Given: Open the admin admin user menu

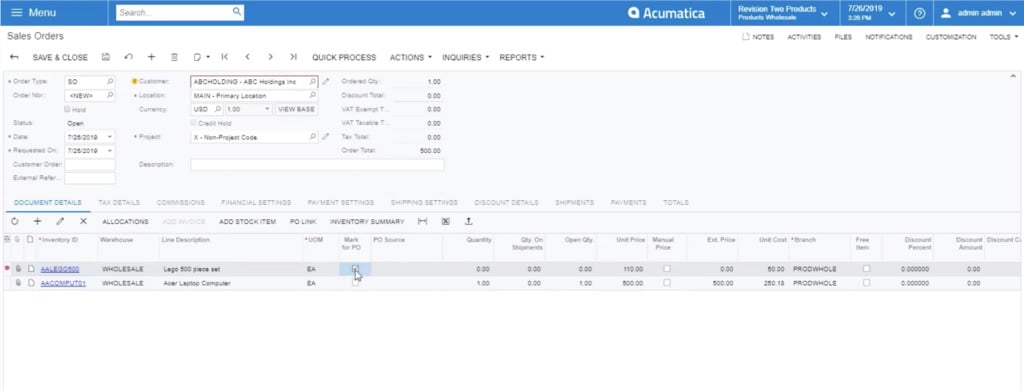Looking at the screenshot, I should 978,13.
